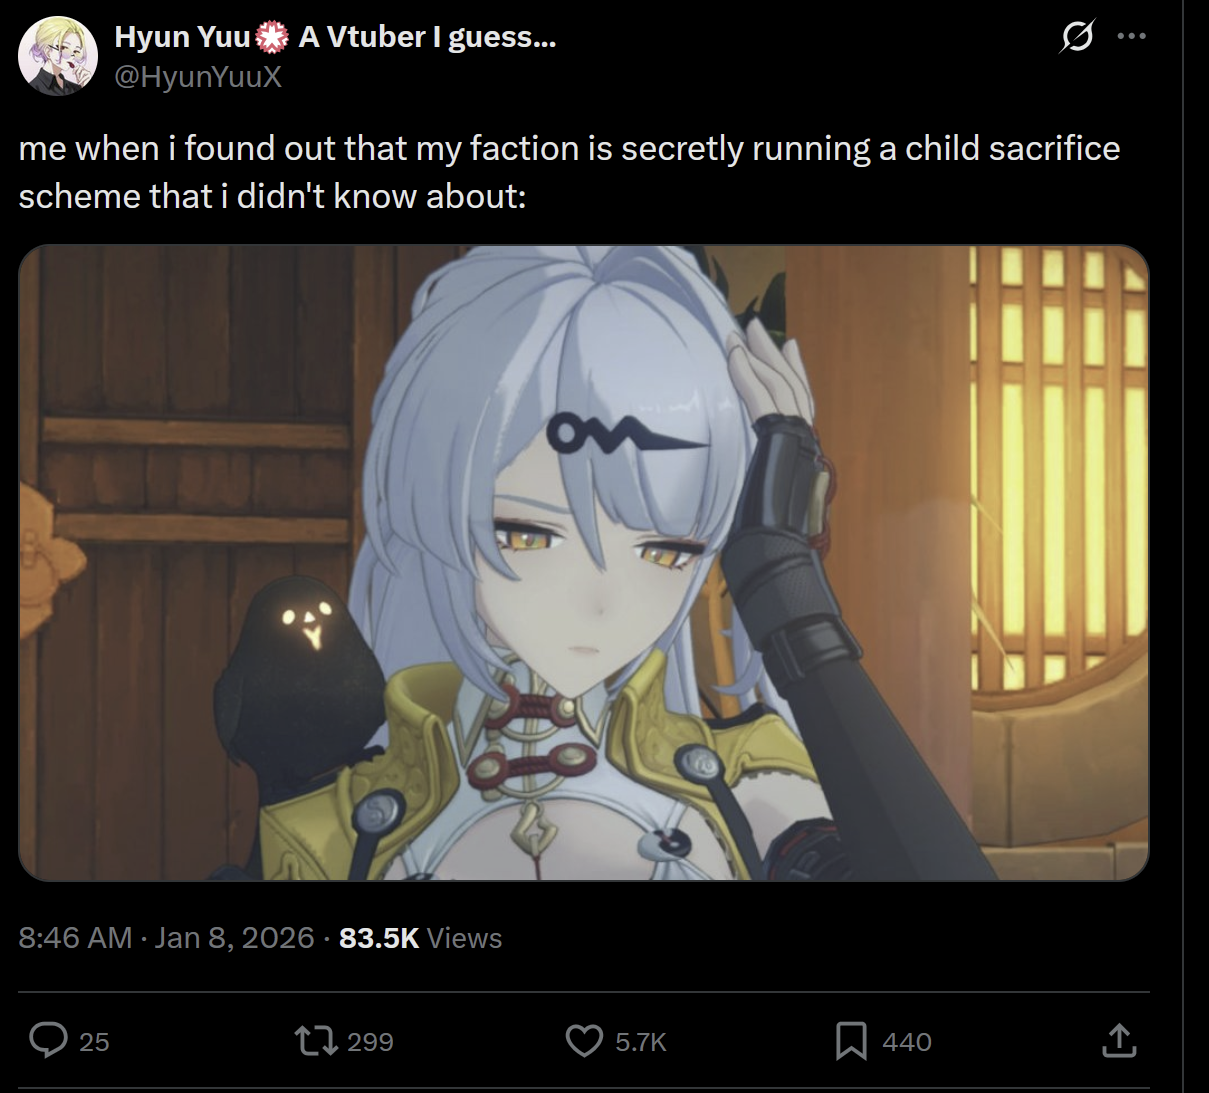Click the repost count 299

(370, 1042)
